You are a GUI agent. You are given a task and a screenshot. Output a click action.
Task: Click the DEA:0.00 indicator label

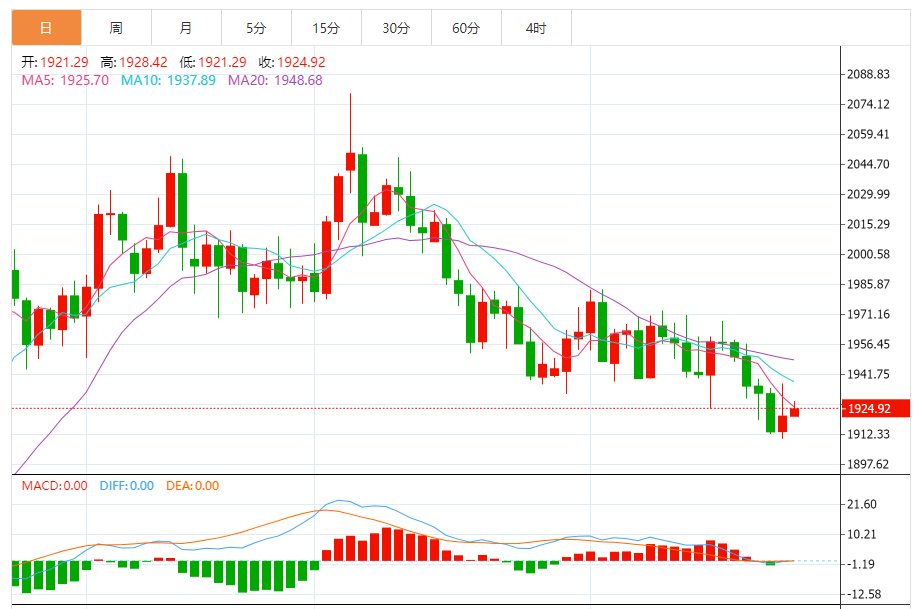tap(193, 485)
